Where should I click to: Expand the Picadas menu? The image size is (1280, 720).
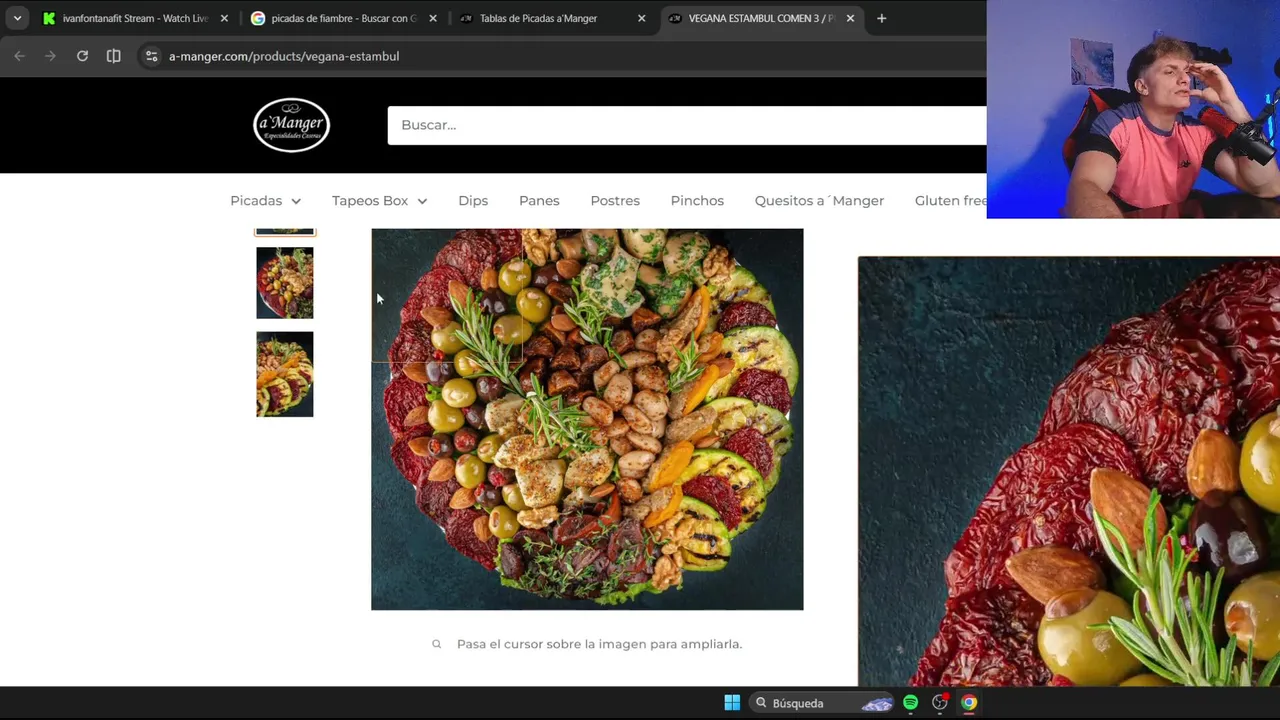265,201
